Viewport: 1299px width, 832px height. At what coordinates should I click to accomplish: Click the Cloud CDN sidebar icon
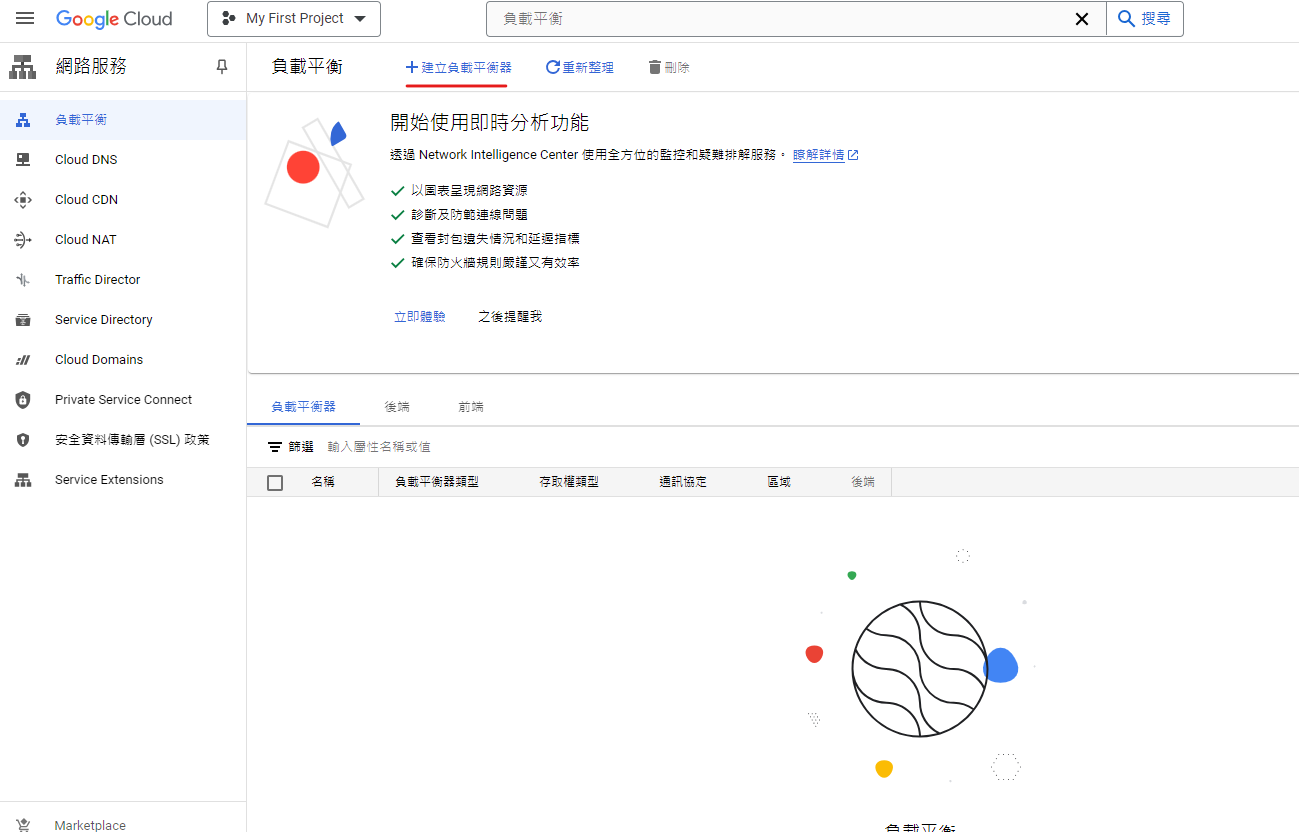tap(23, 200)
